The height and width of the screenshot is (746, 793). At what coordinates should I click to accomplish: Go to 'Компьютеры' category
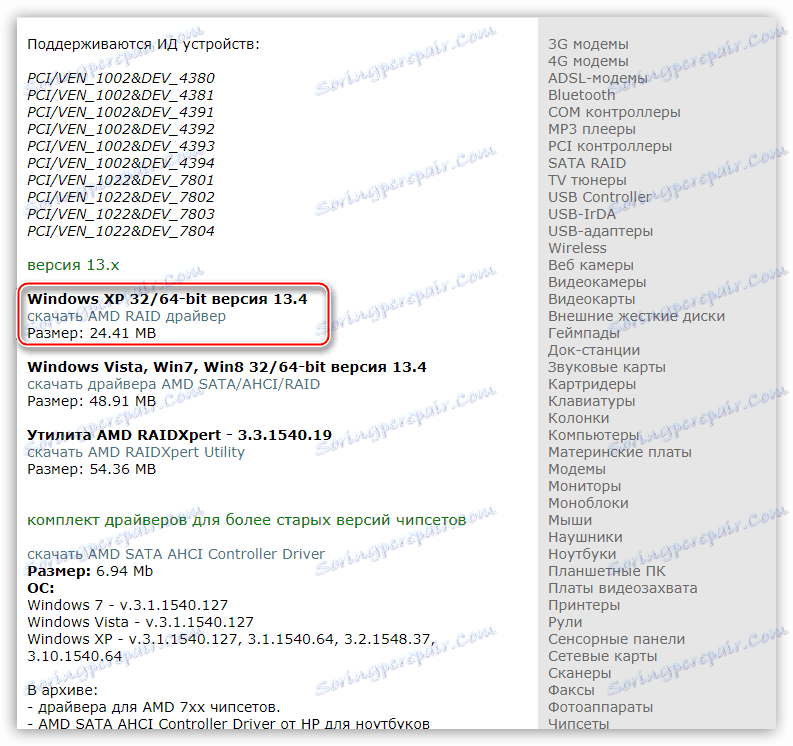click(x=594, y=435)
